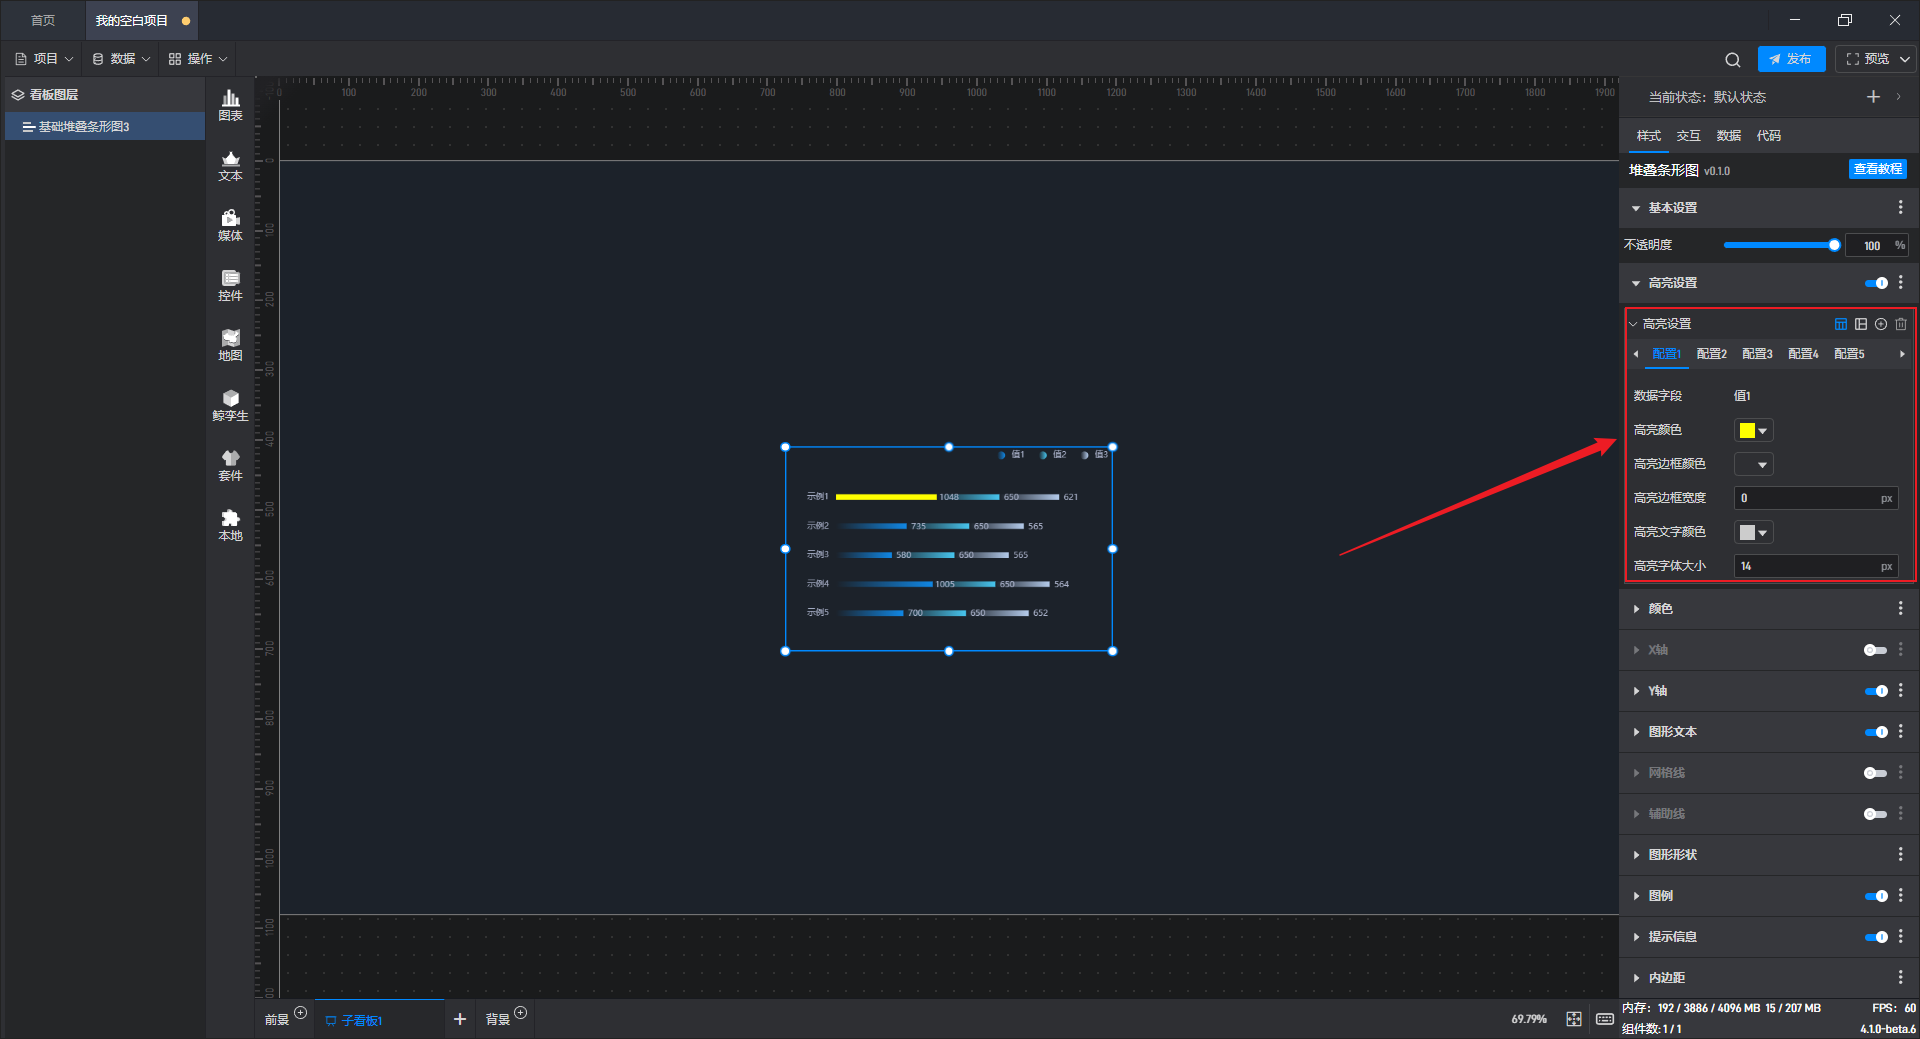Viewport: 1920px width, 1039px height.
Task: Open the 图表 chart components panel
Action: (230, 105)
